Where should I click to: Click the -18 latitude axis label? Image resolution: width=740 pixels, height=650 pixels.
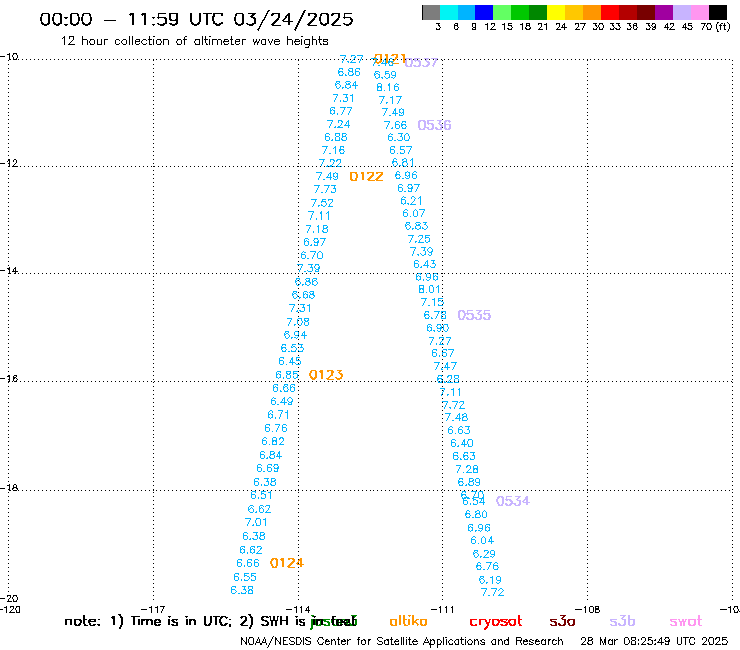pos(9,488)
